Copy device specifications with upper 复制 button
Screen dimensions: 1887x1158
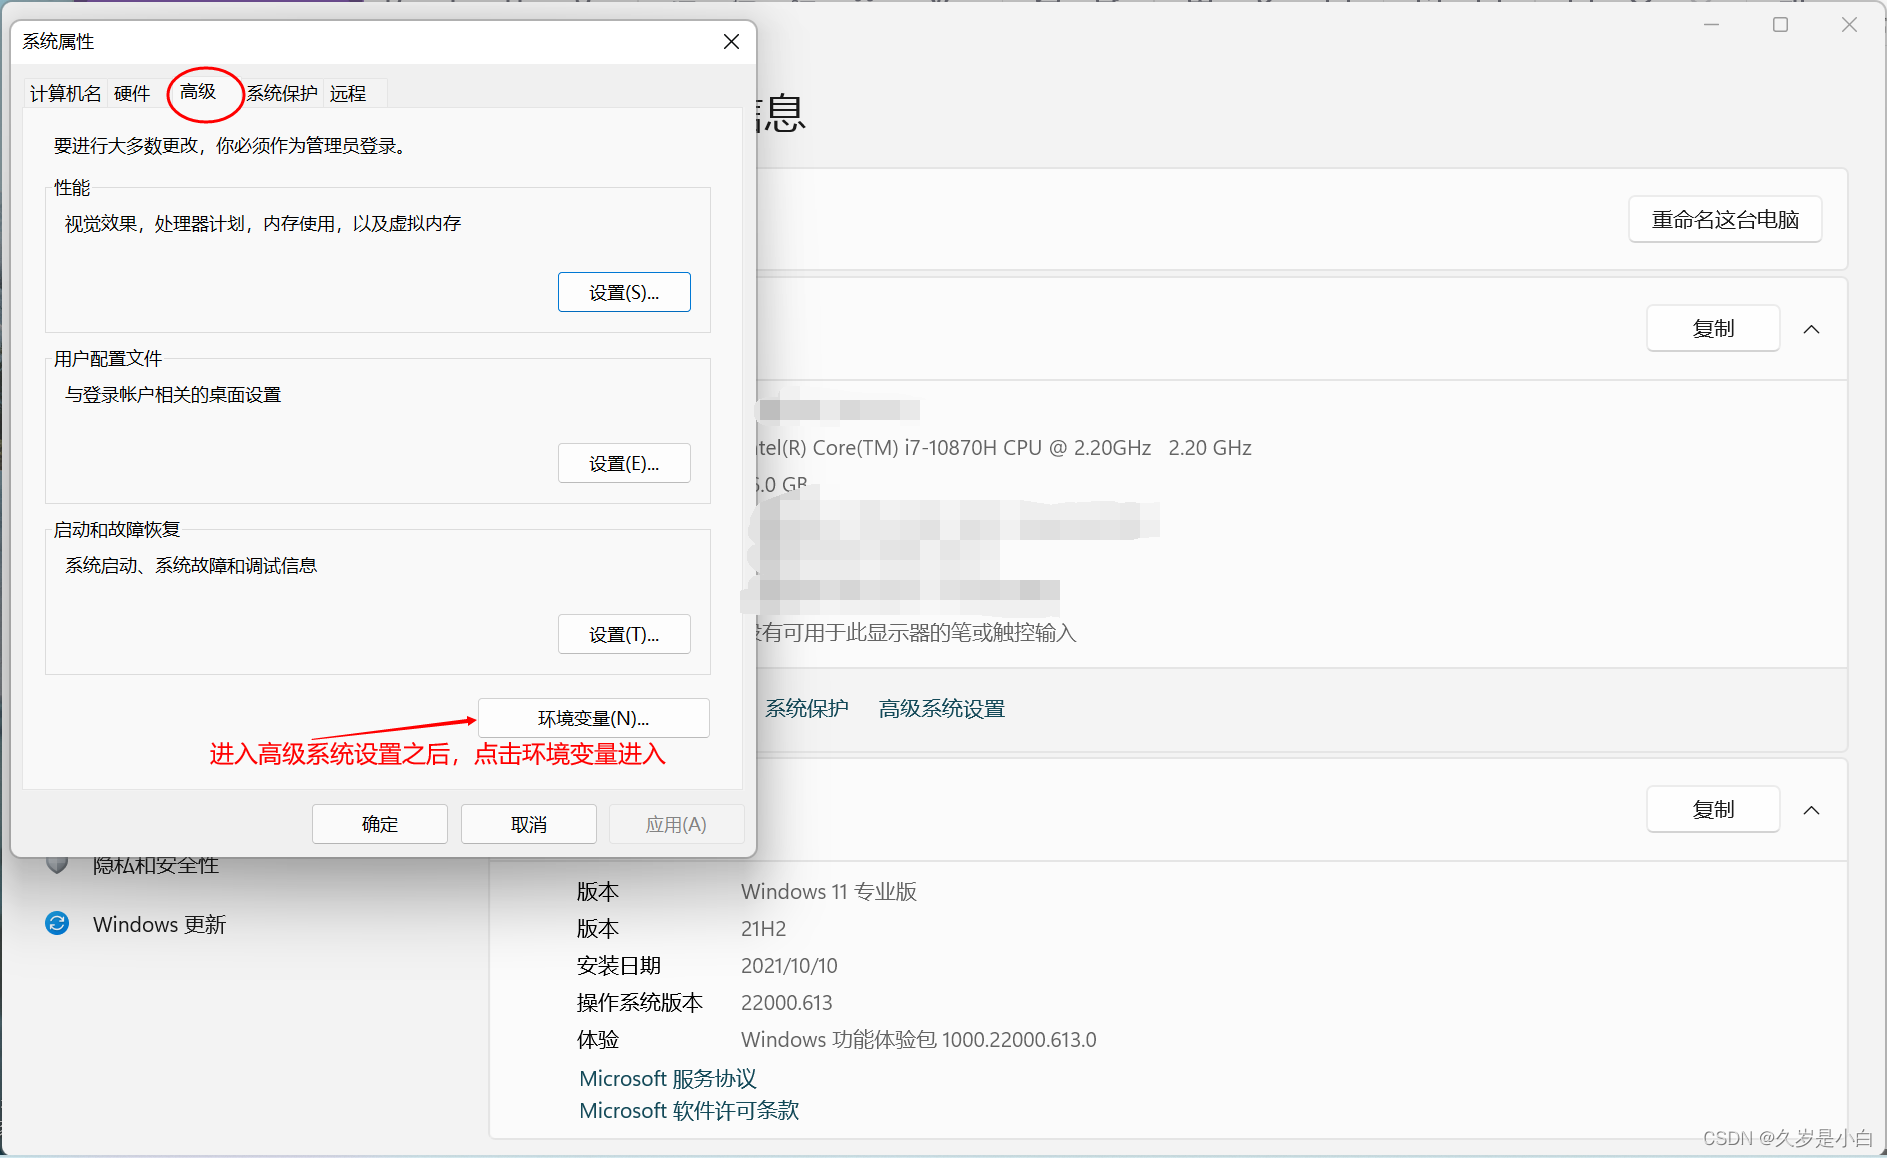[1713, 329]
